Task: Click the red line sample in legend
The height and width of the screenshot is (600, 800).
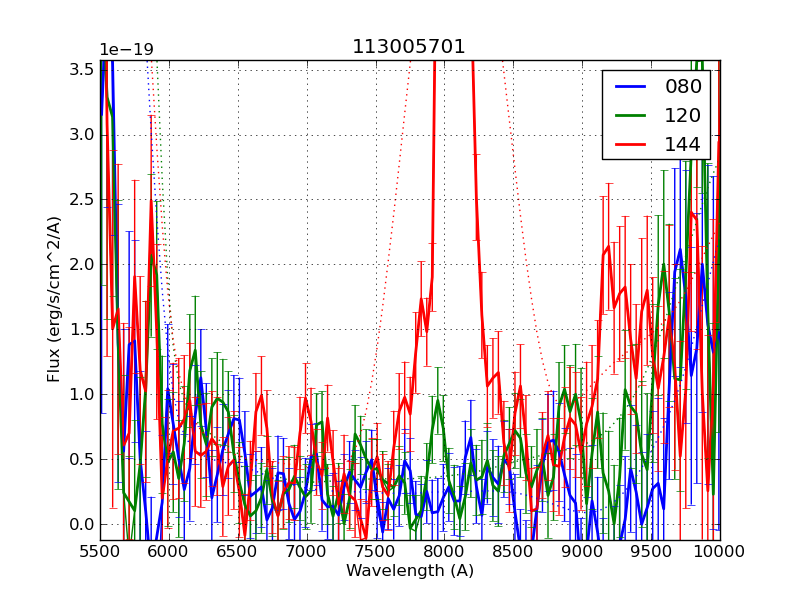Action: [x=630, y=145]
